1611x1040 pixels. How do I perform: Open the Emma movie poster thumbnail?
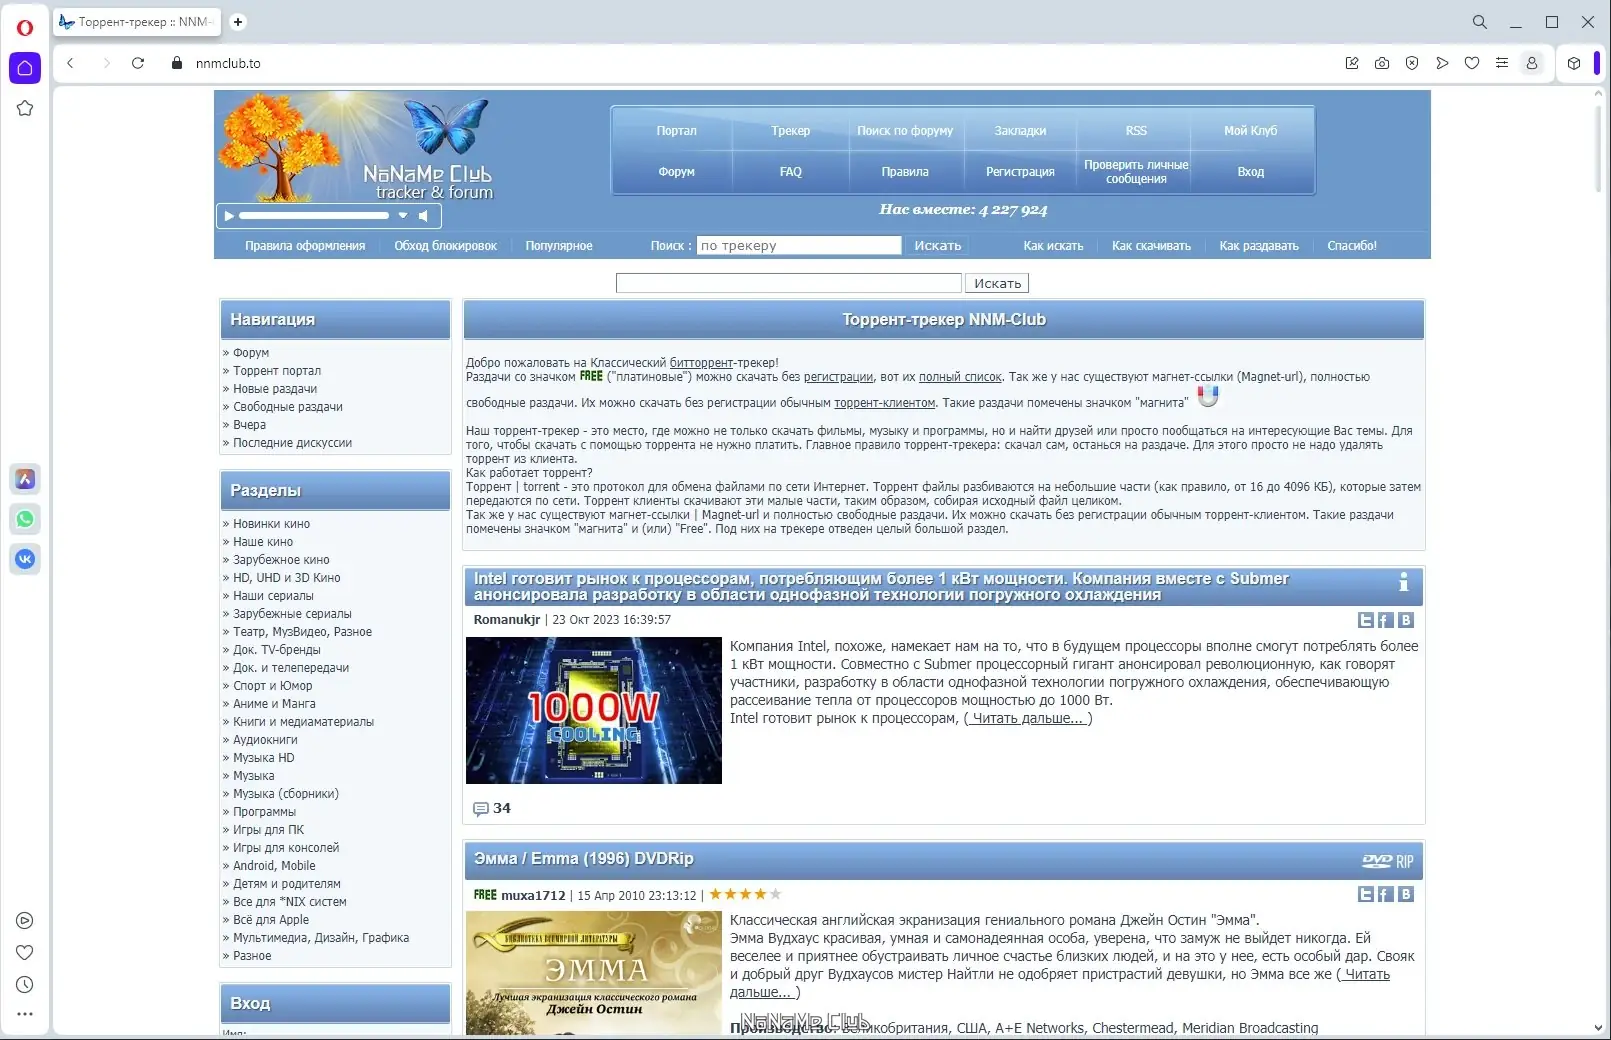point(594,973)
